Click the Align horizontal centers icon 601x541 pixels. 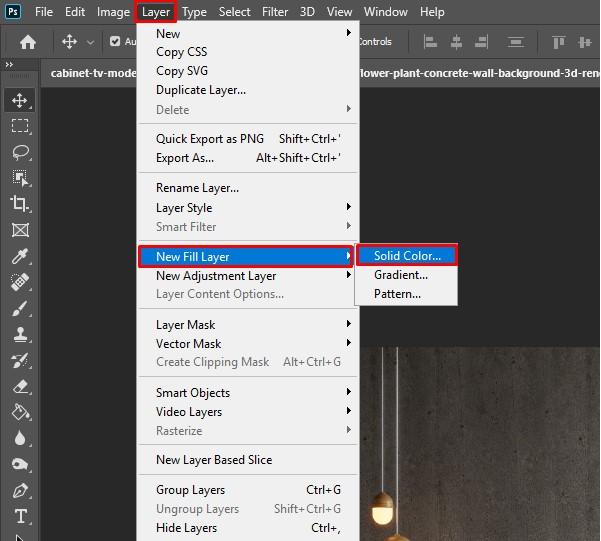(456, 42)
